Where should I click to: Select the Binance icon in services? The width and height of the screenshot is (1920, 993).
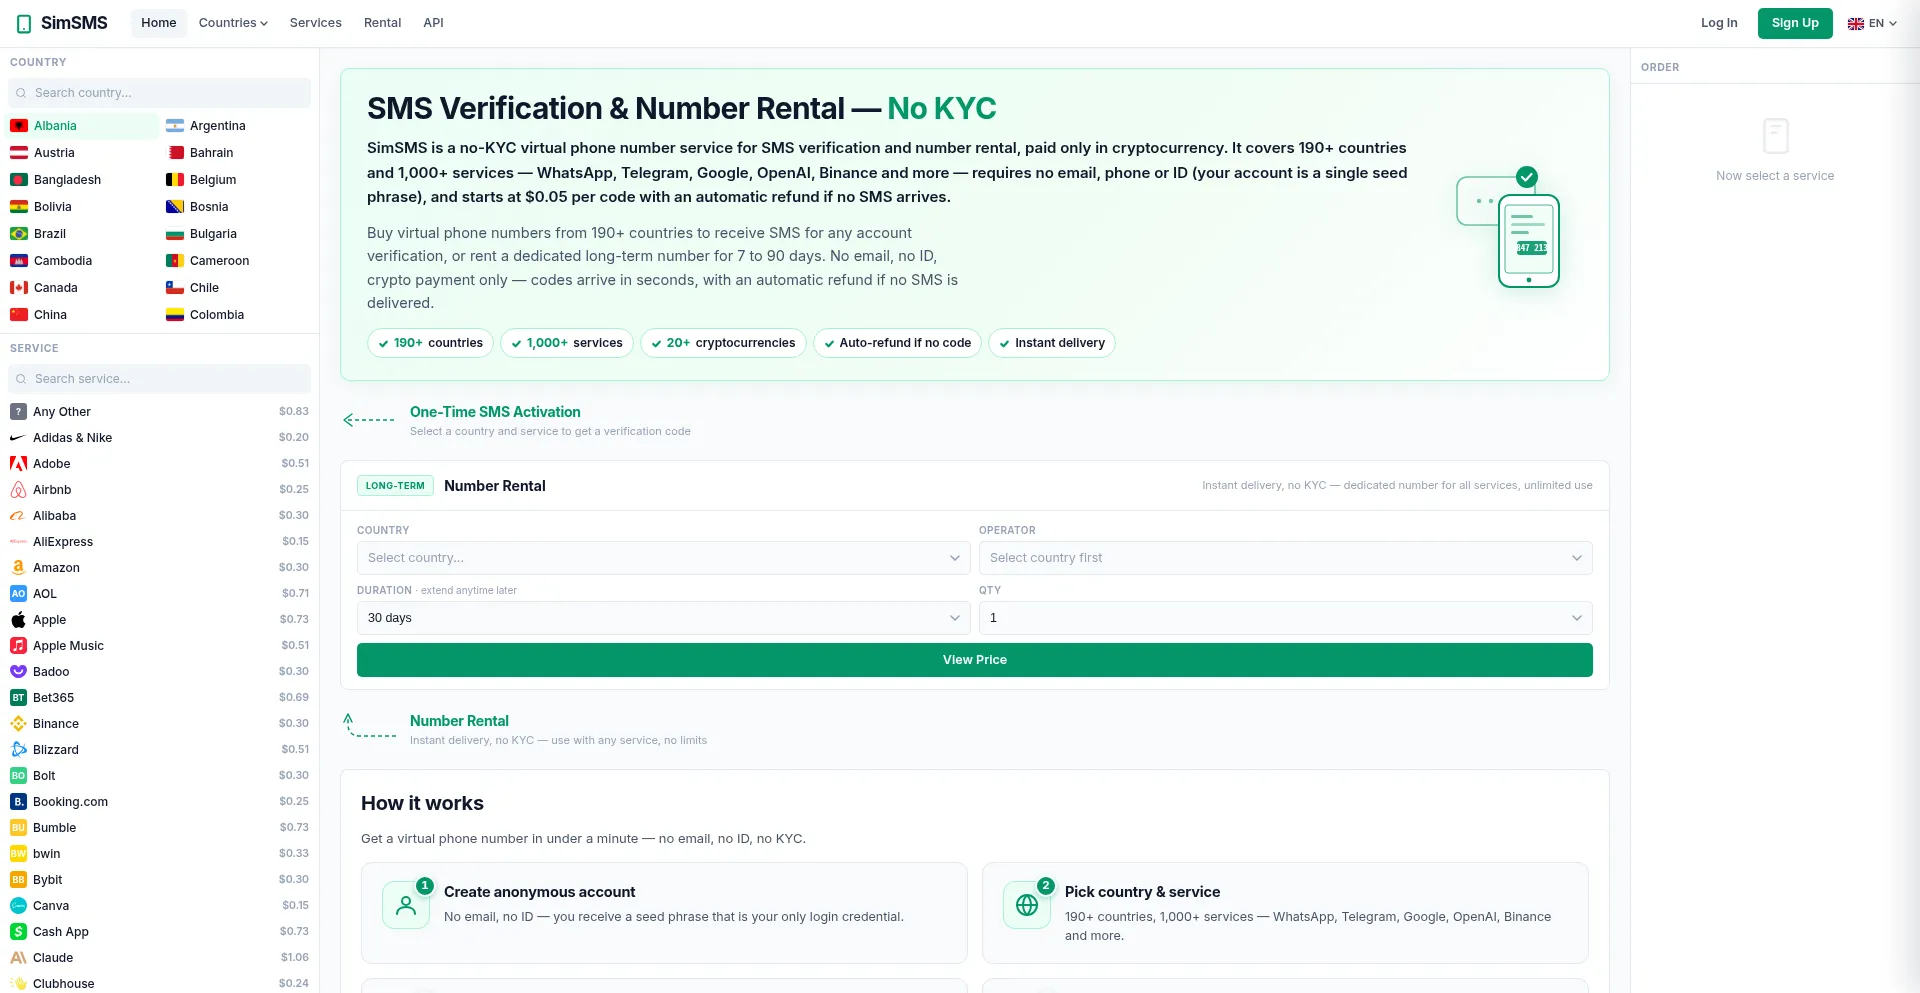(x=18, y=724)
